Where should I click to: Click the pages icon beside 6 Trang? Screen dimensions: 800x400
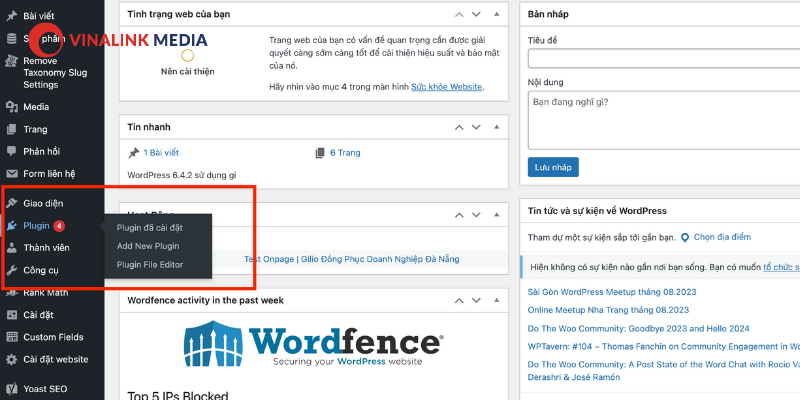pos(320,153)
